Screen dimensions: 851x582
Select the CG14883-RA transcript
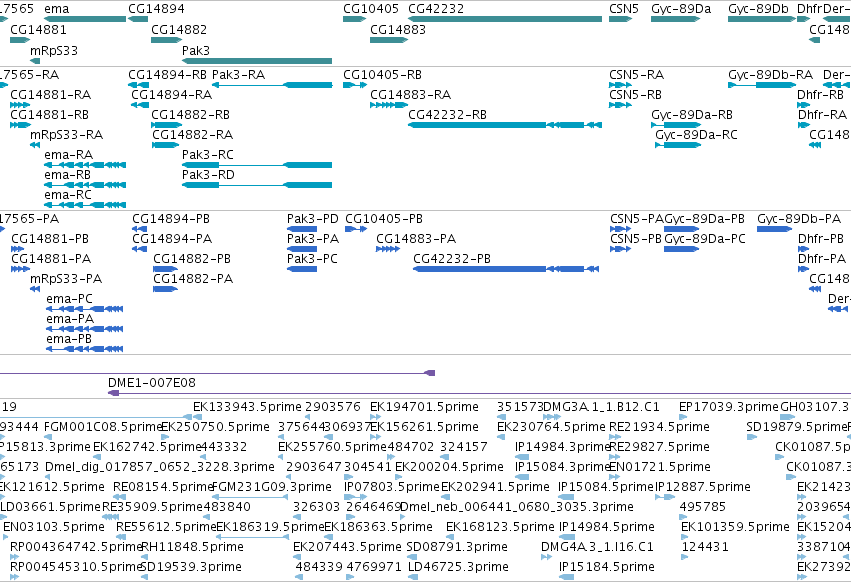click(x=389, y=105)
